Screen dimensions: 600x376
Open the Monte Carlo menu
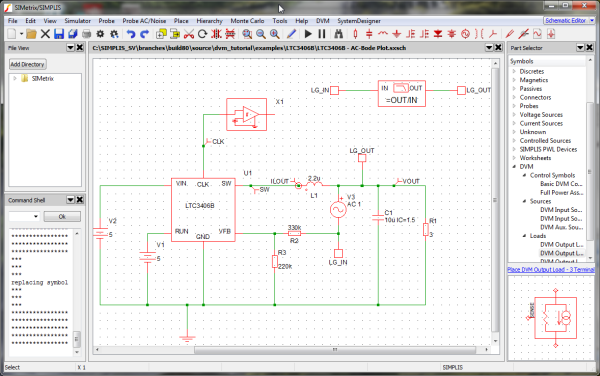tap(247, 21)
